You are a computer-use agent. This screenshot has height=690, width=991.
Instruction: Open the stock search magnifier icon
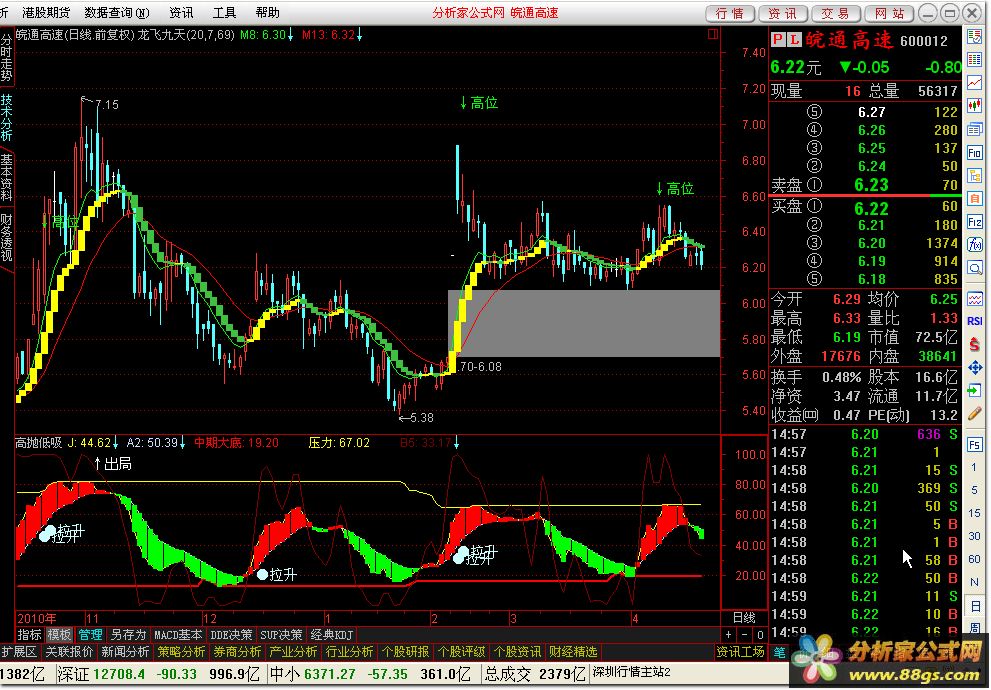point(975,268)
